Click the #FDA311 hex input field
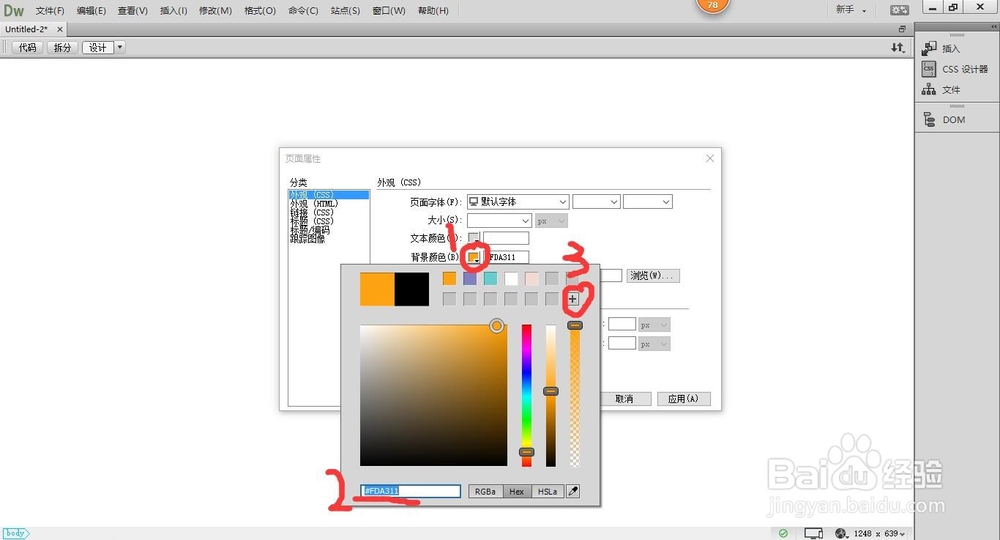Viewport: 1000px width, 540px height. (x=411, y=491)
